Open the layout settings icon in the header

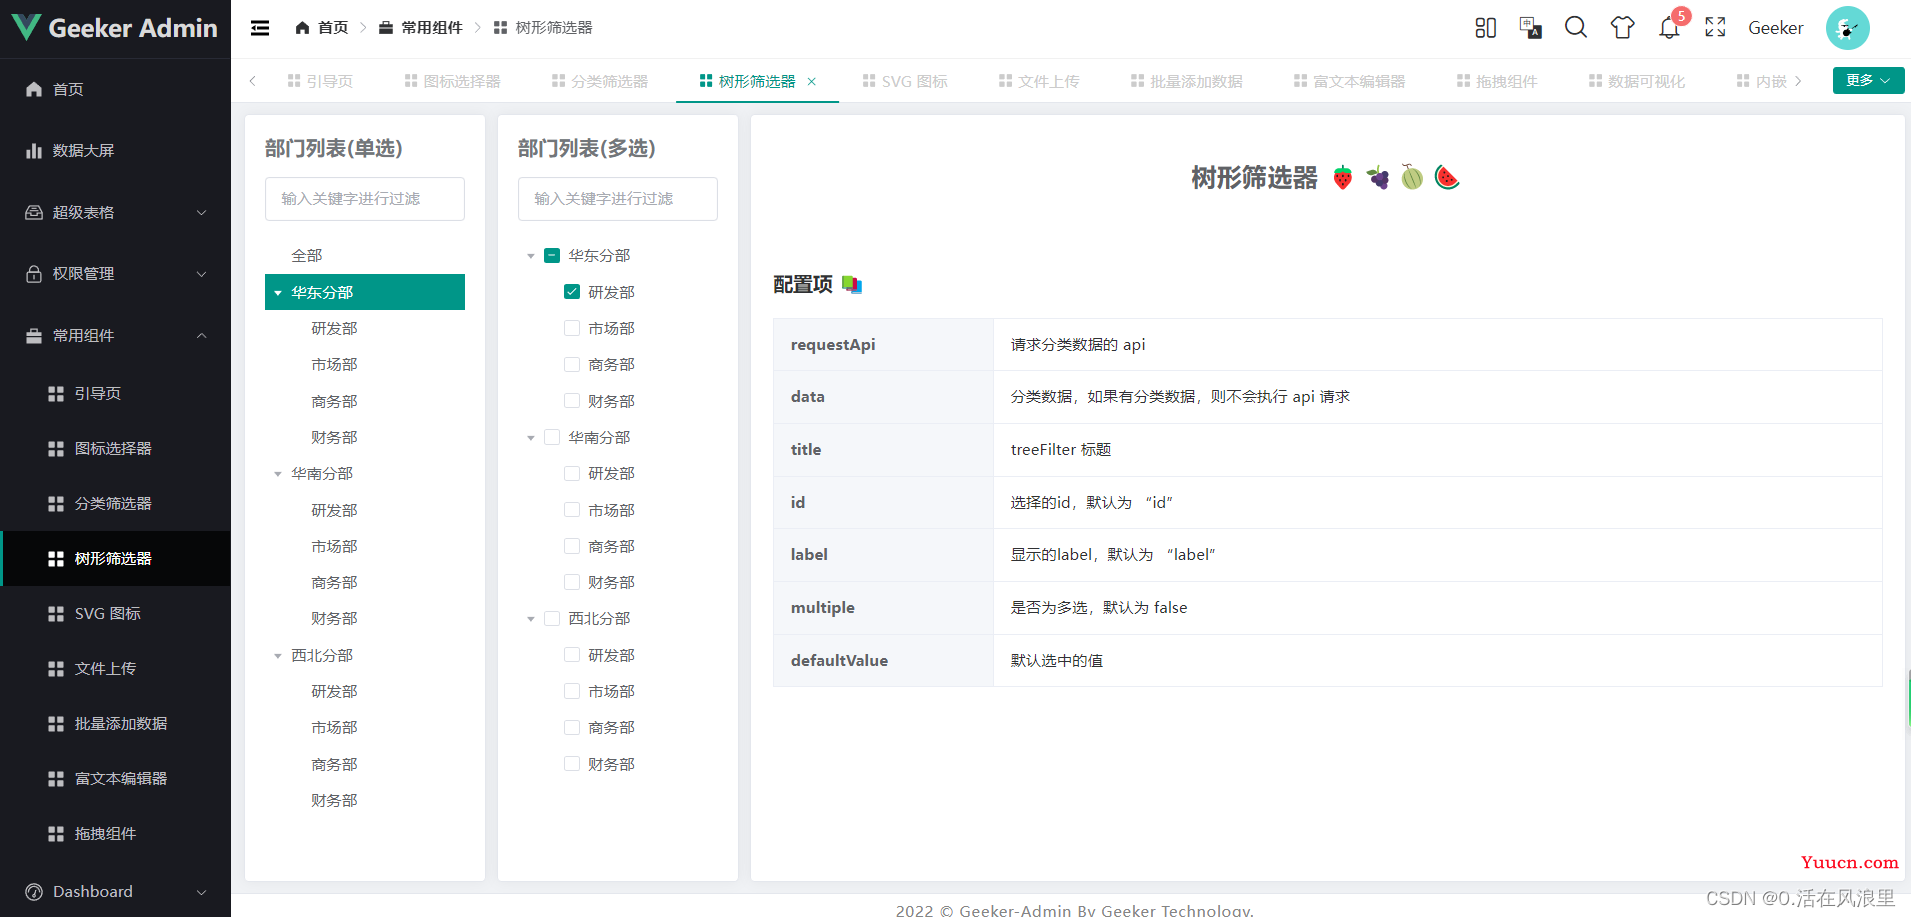(1486, 28)
